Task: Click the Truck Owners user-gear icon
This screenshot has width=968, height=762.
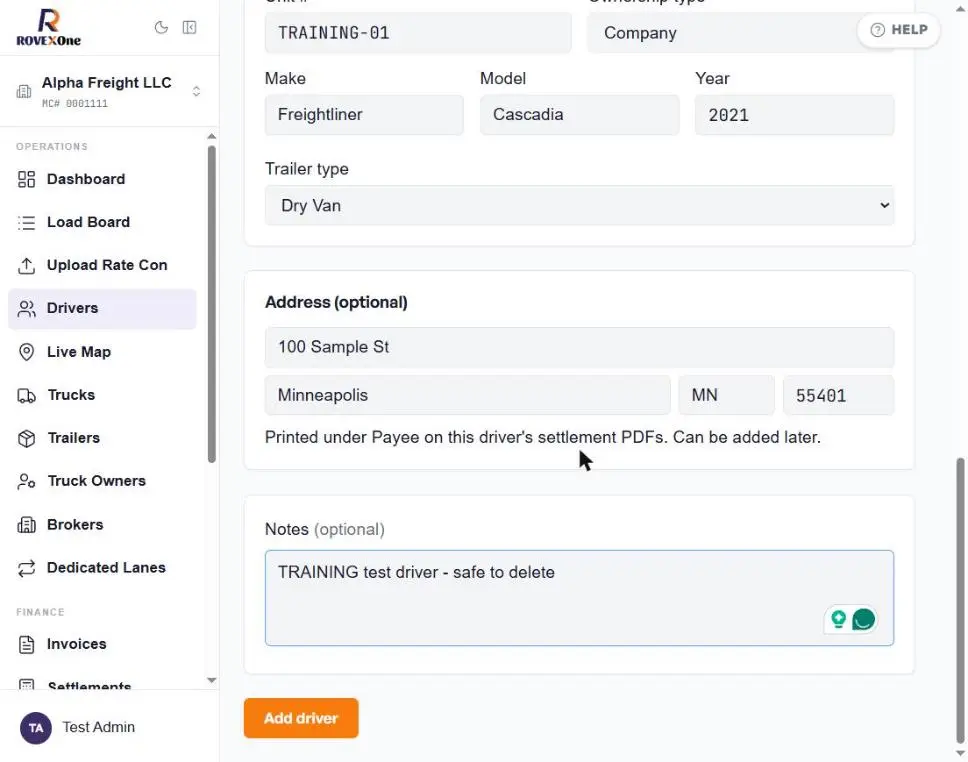Action: [x=27, y=481]
